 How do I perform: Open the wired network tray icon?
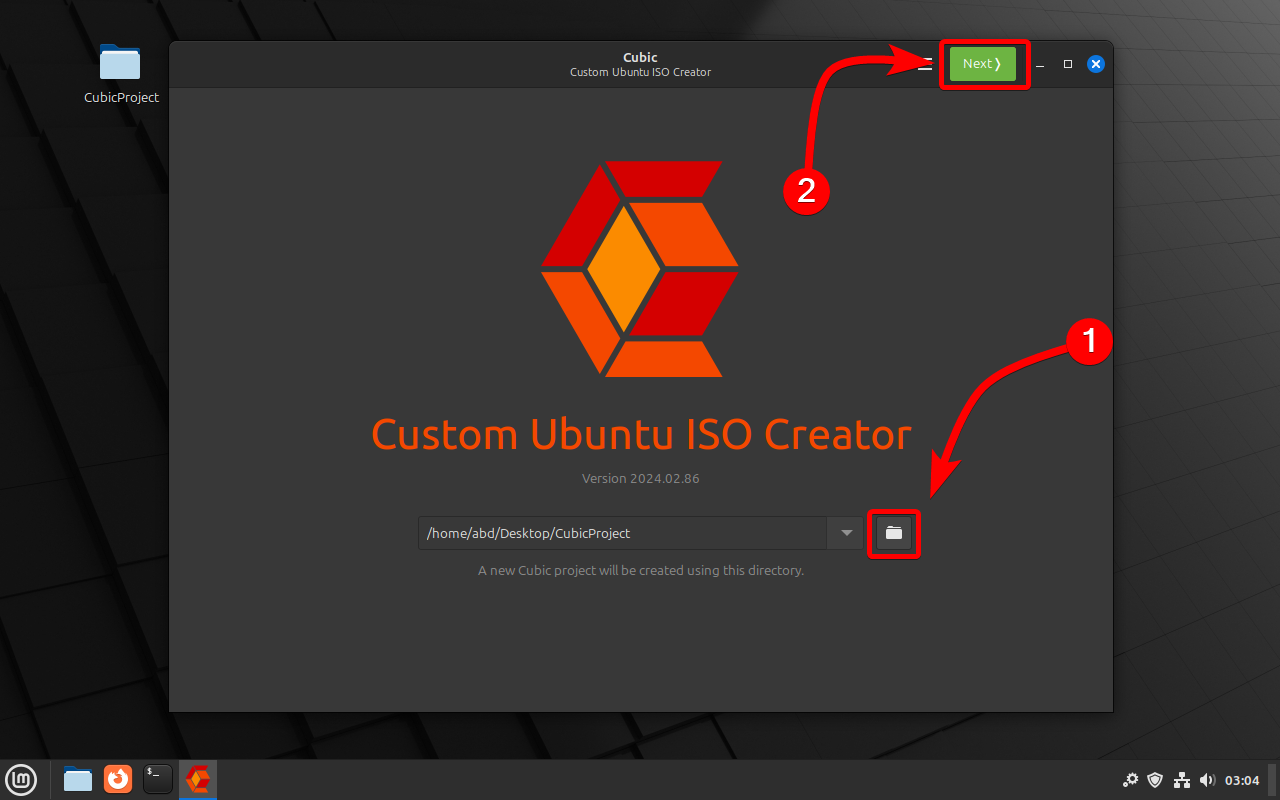(x=1182, y=780)
